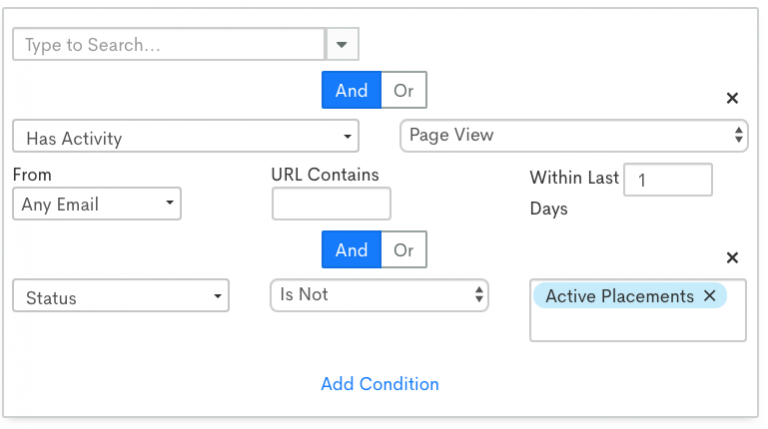Click empty area of status values box

tap(638, 324)
